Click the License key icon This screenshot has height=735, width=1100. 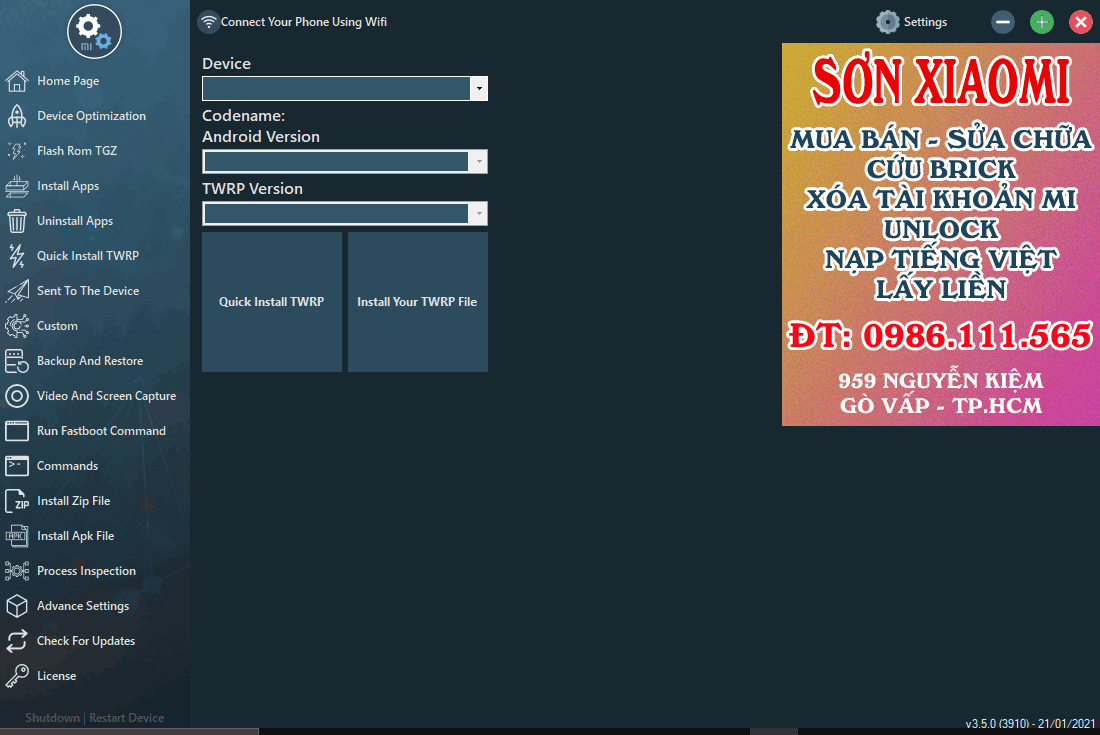[17, 676]
